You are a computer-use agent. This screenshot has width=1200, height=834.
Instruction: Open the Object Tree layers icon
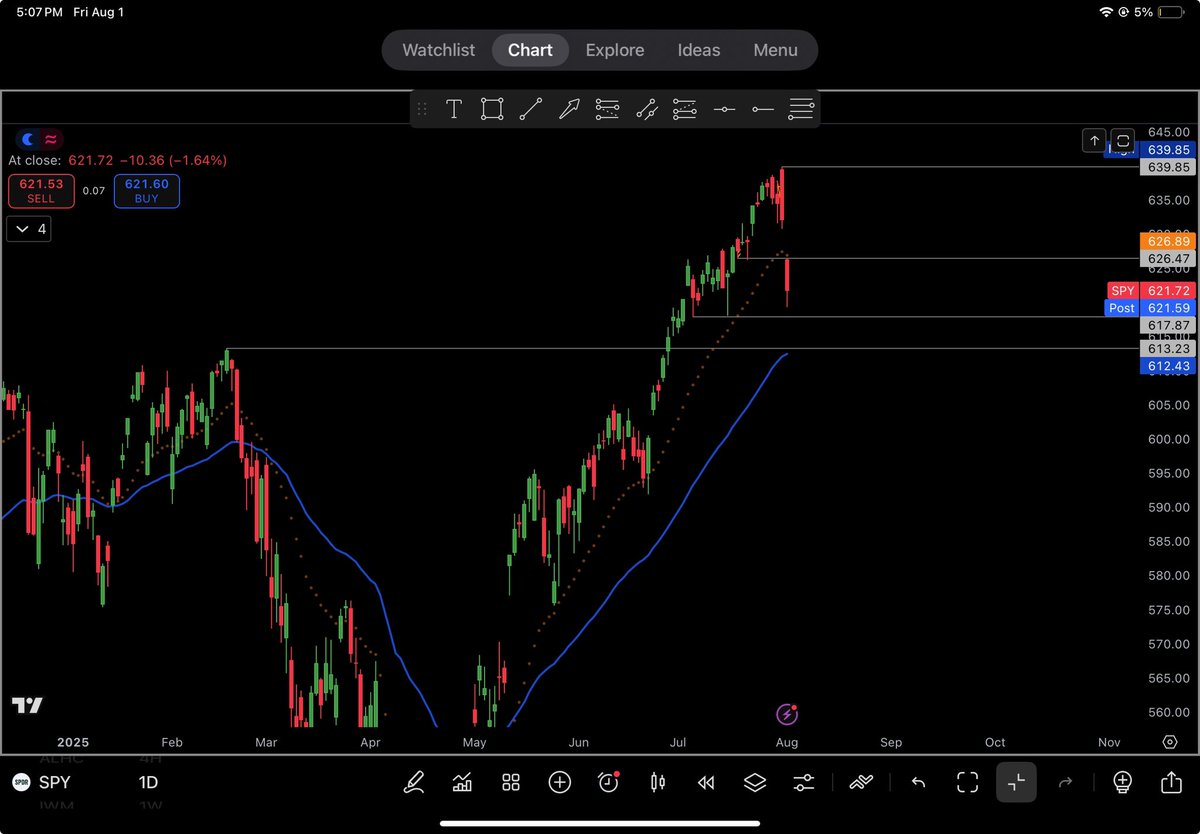tap(755, 783)
